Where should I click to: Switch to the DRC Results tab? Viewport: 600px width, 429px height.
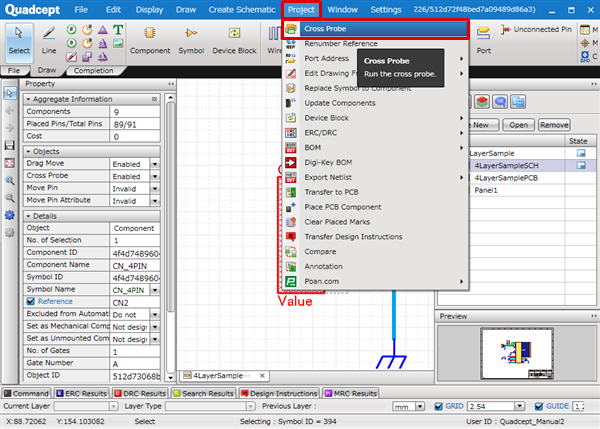pyautogui.click(x=140, y=393)
